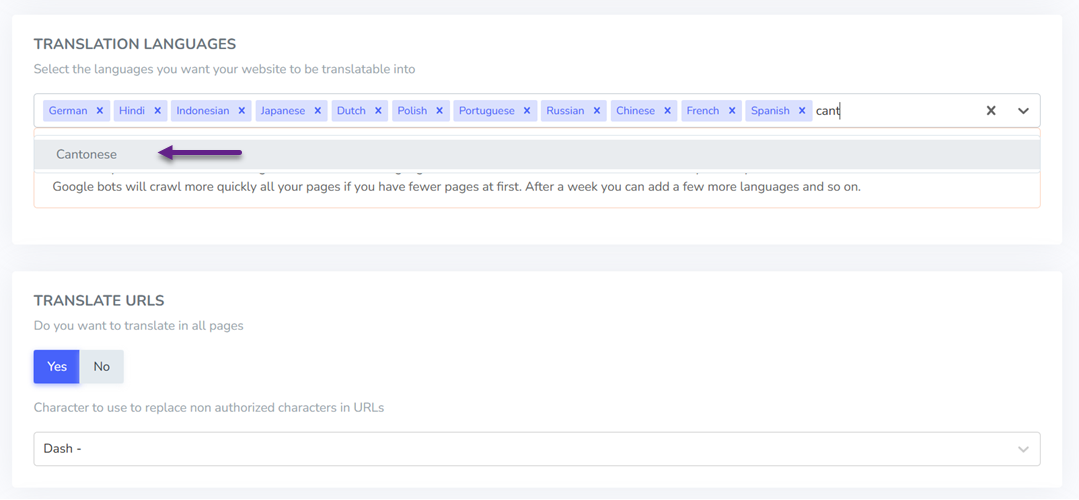Click the French tag label
The image size is (1079, 500).
[703, 111]
